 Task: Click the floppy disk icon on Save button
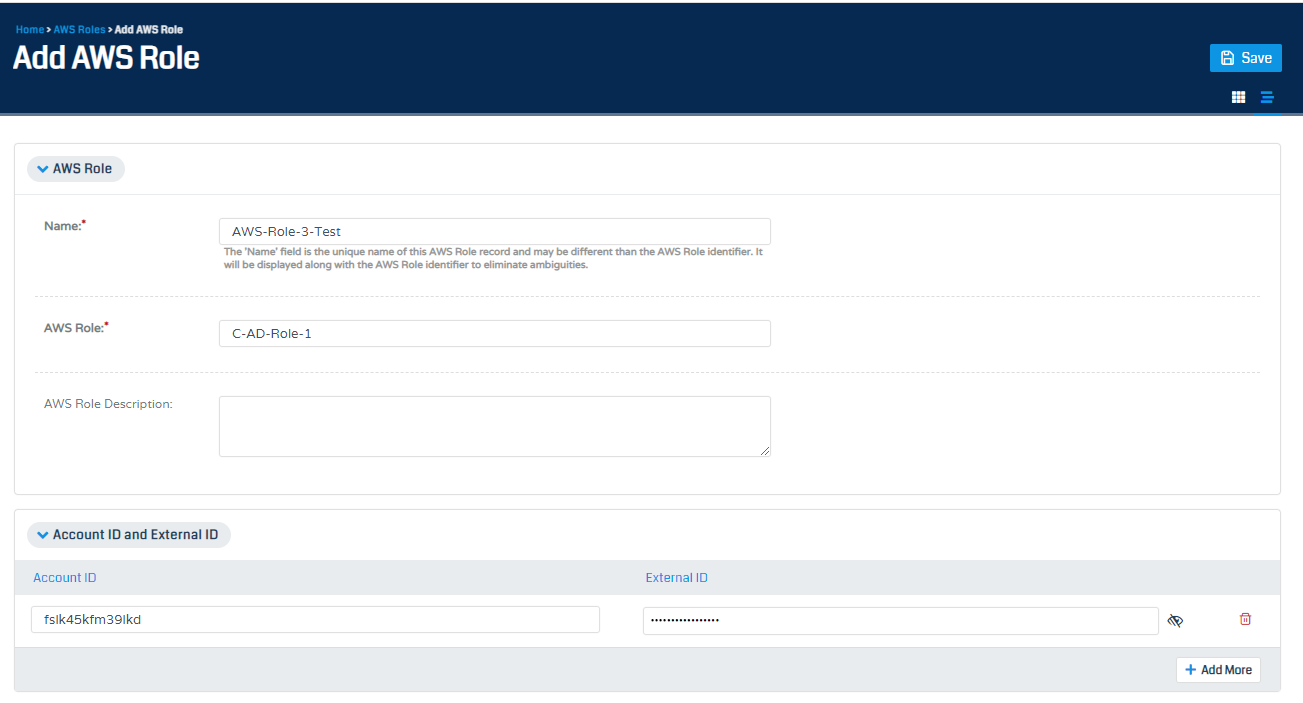point(1227,57)
